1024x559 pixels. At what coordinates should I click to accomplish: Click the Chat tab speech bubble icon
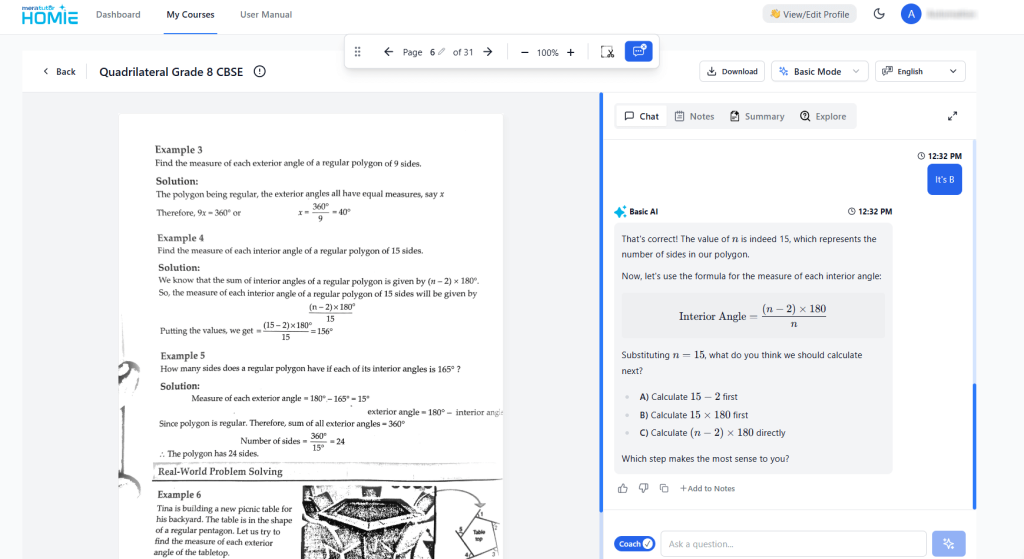click(629, 116)
